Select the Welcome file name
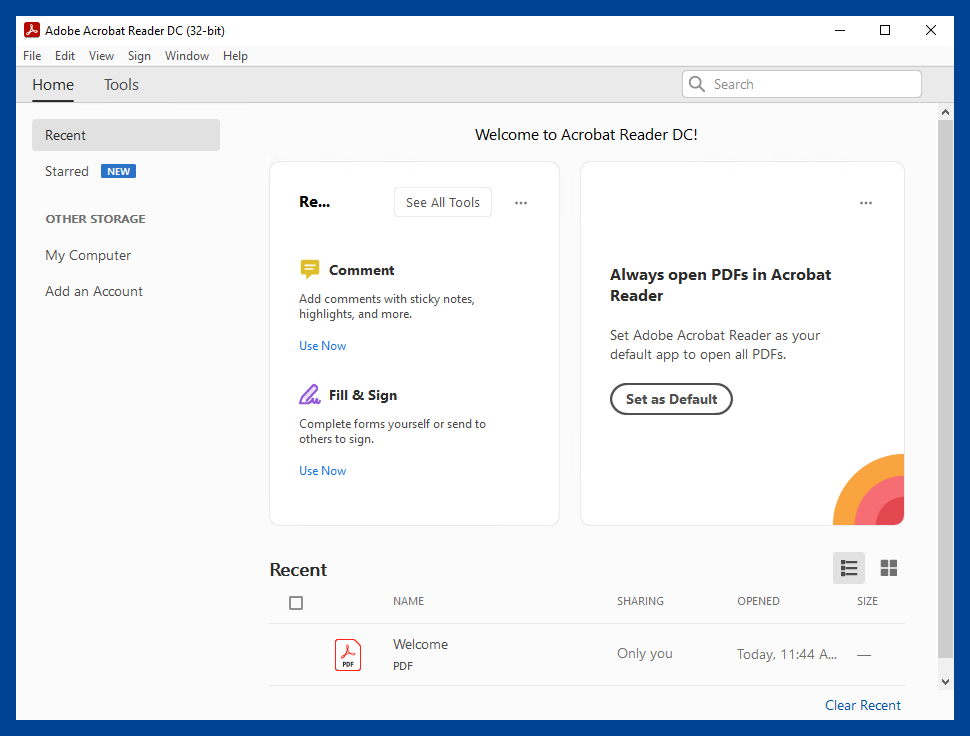This screenshot has height=736, width=970. point(421,644)
